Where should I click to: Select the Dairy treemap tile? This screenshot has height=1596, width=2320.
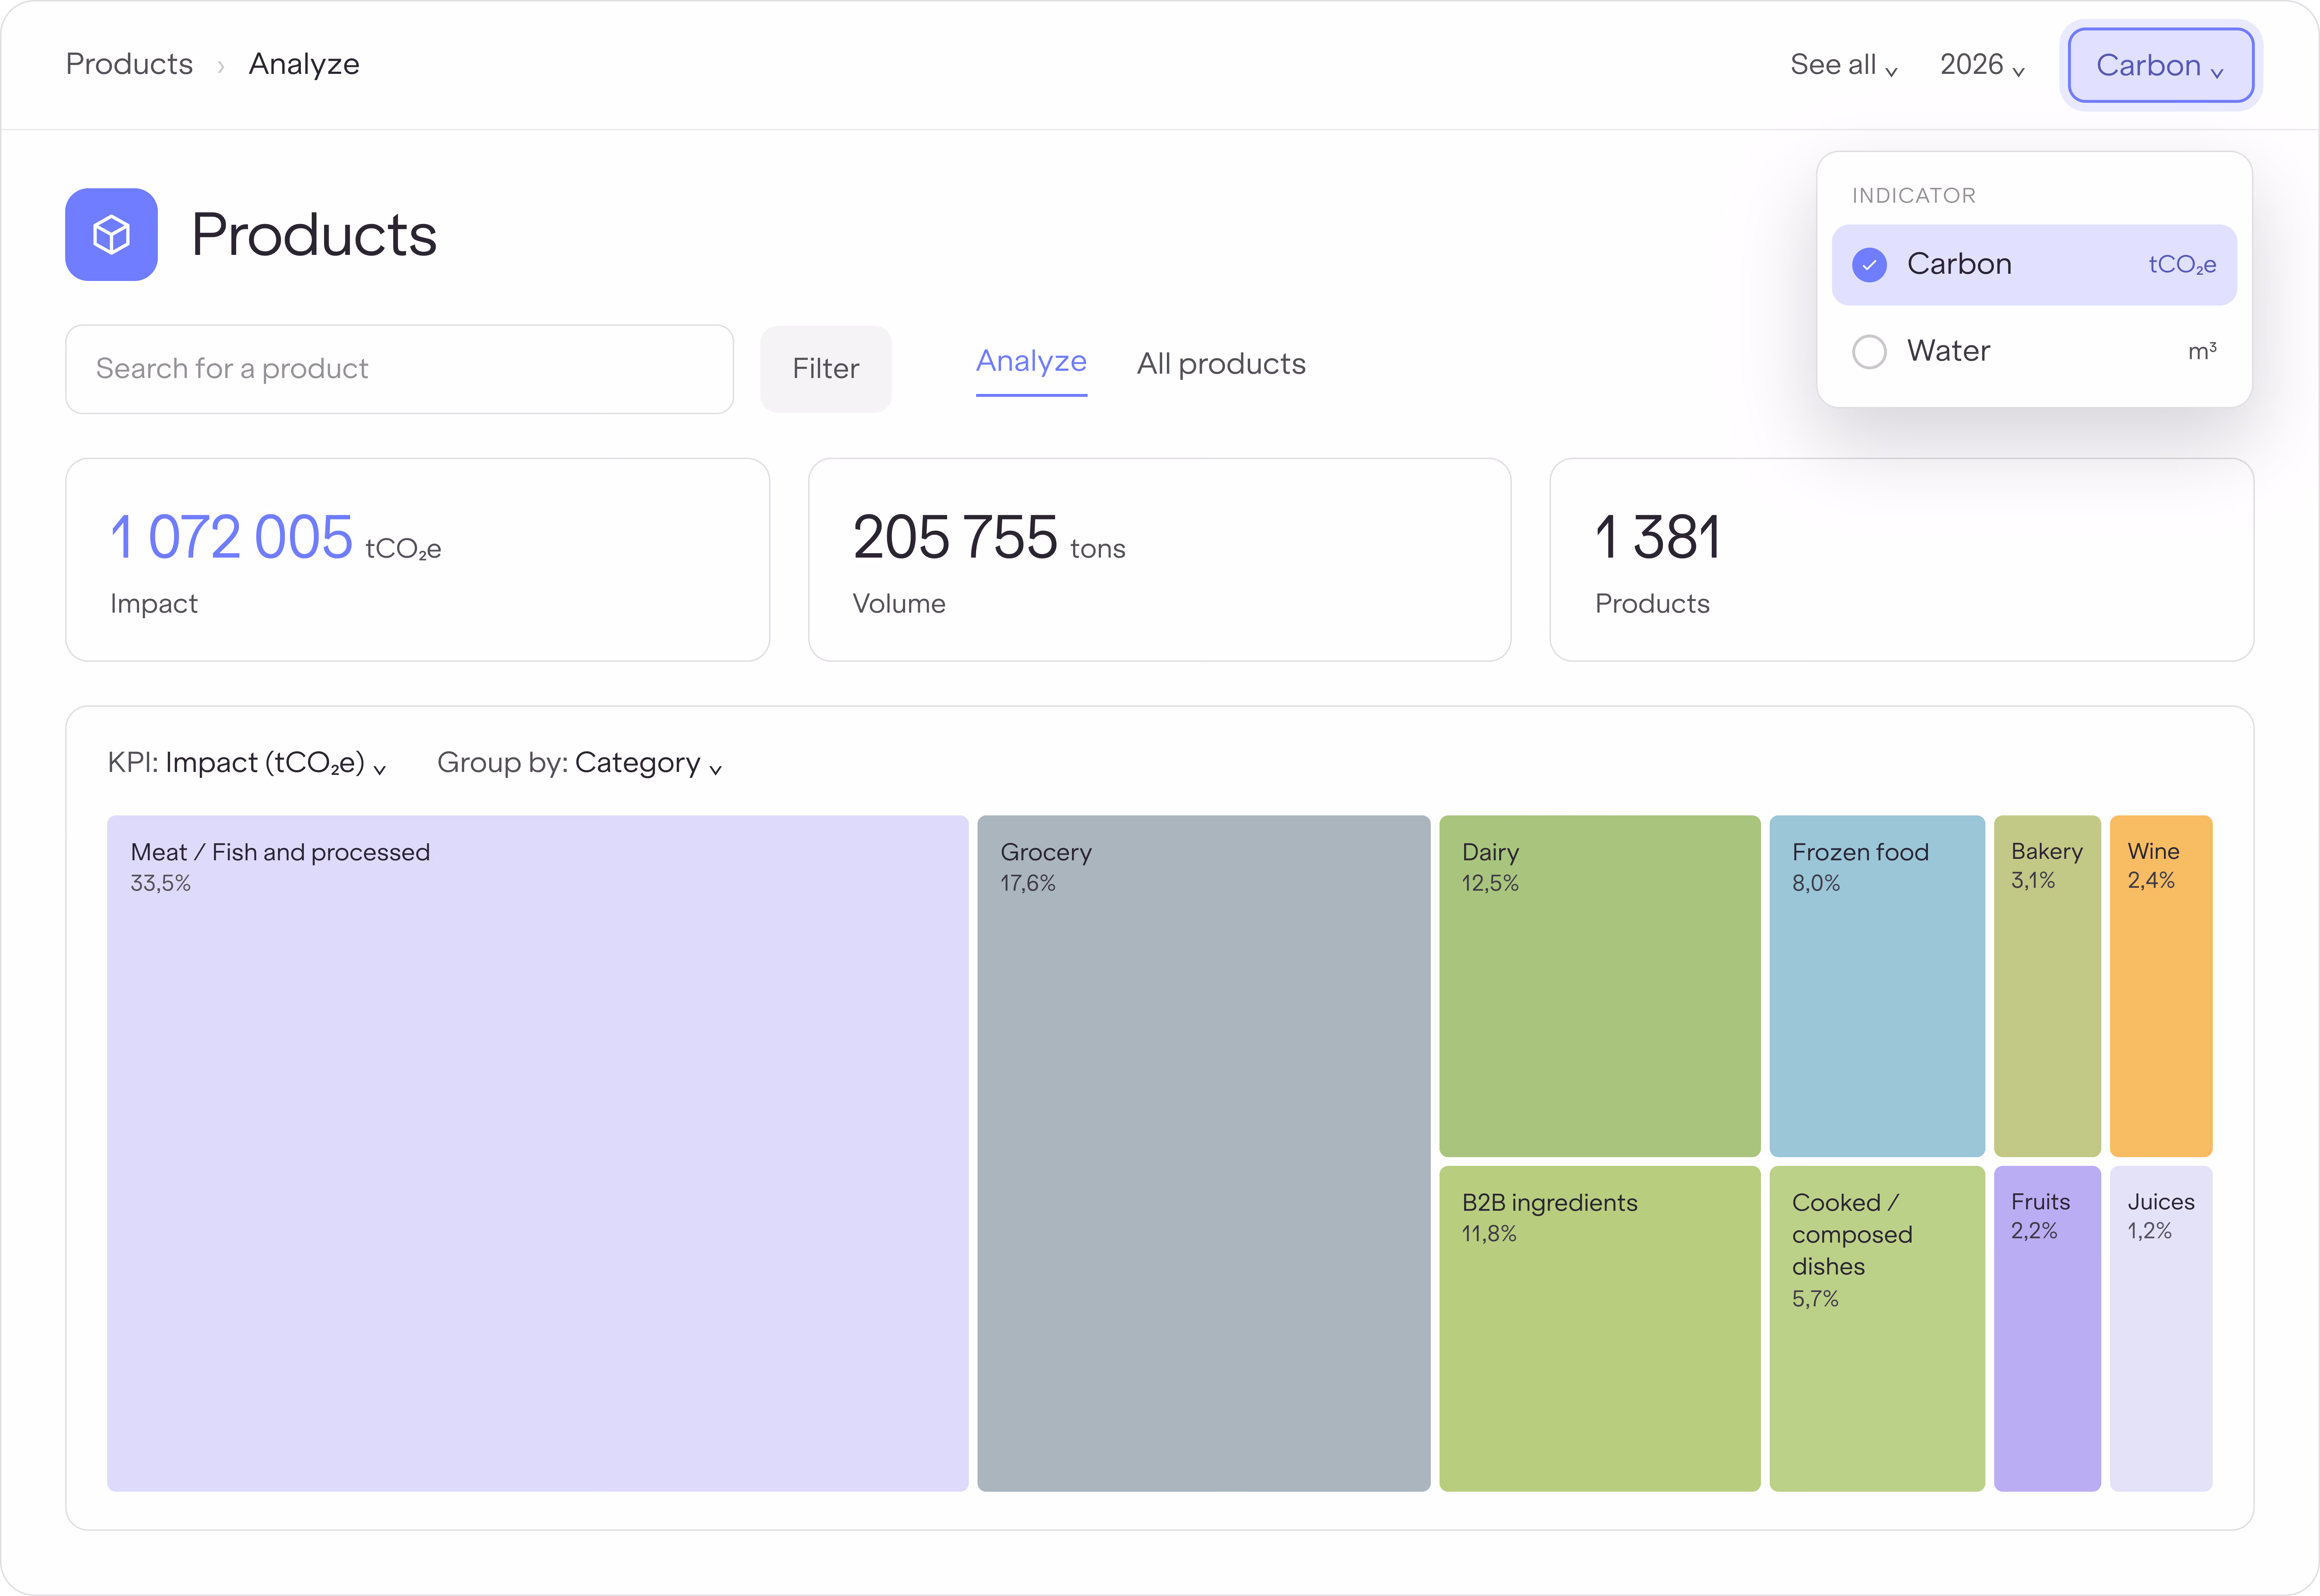coord(1600,986)
